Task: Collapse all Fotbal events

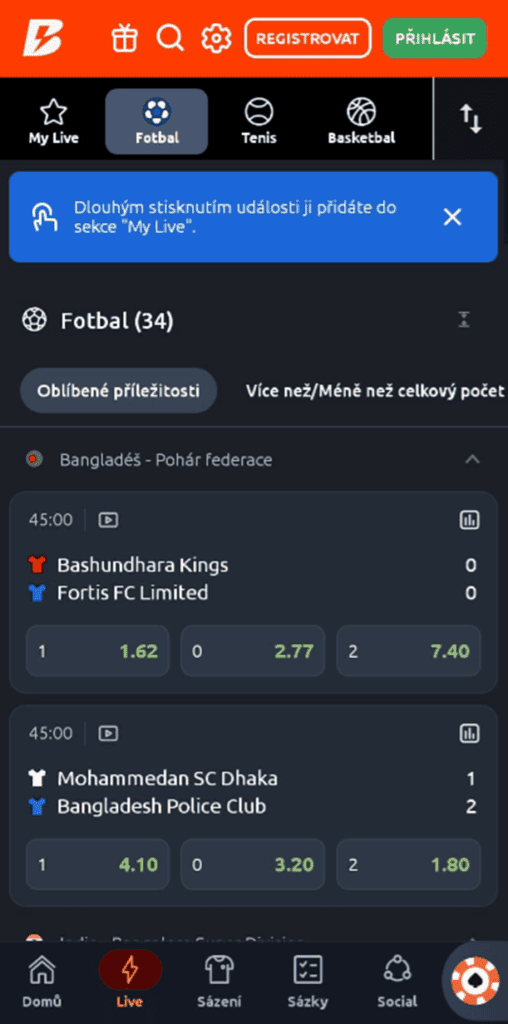Action: click(464, 320)
